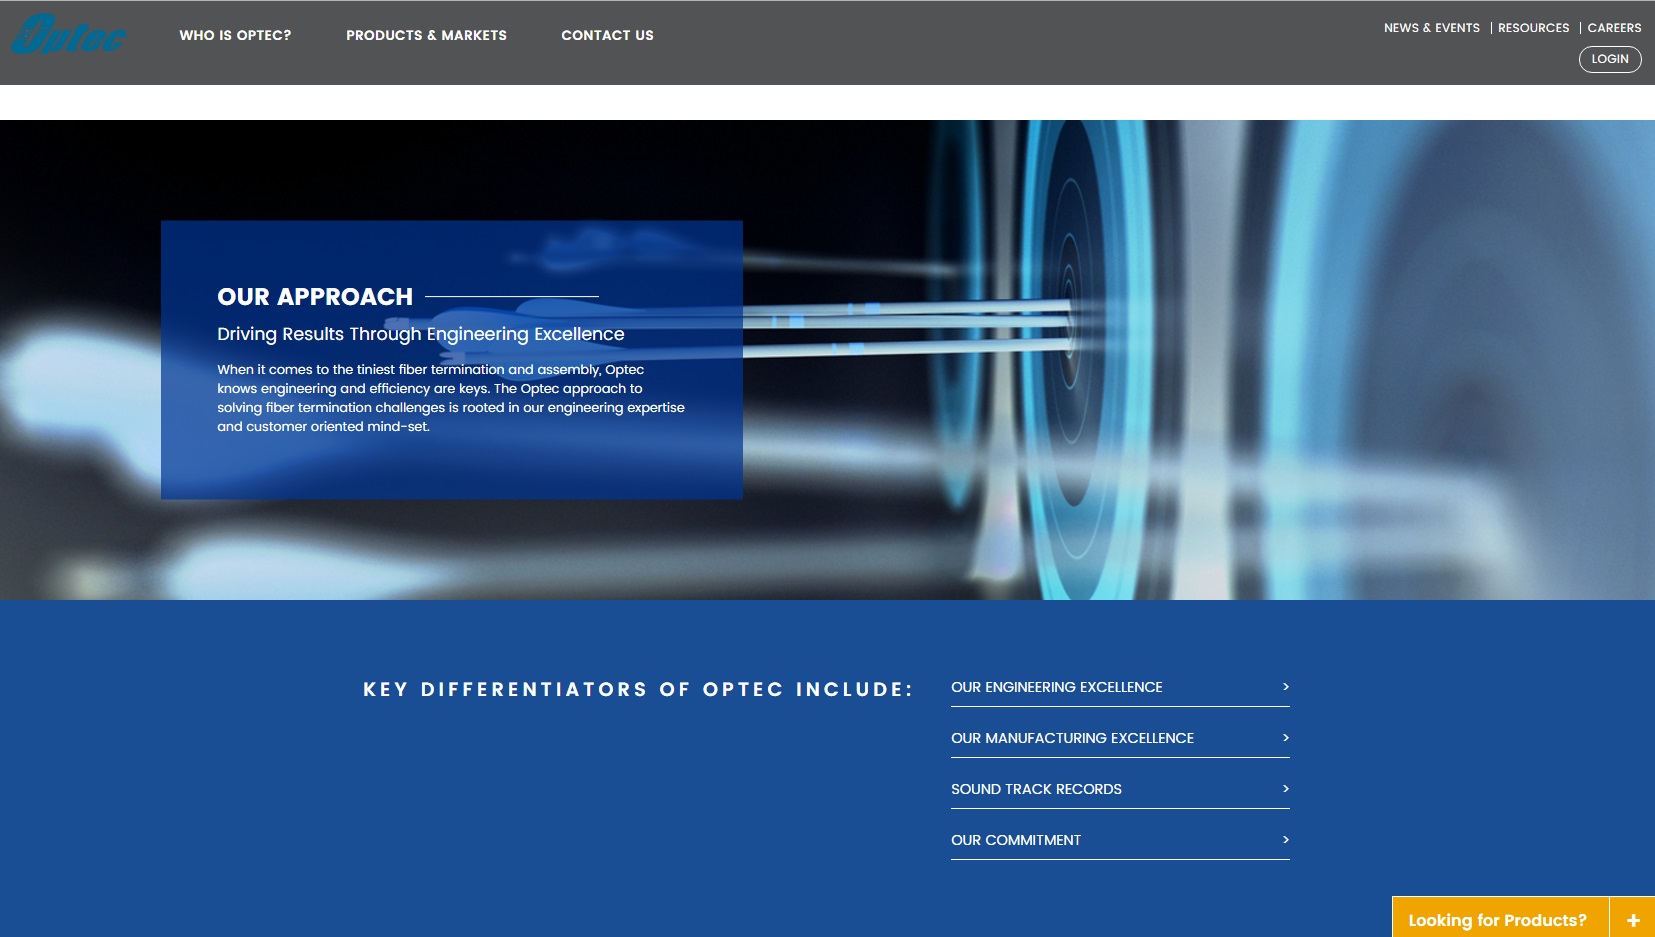Click the Our Engineering Excellence chevron arrow
This screenshot has height=937, width=1655.
pyautogui.click(x=1286, y=687)
